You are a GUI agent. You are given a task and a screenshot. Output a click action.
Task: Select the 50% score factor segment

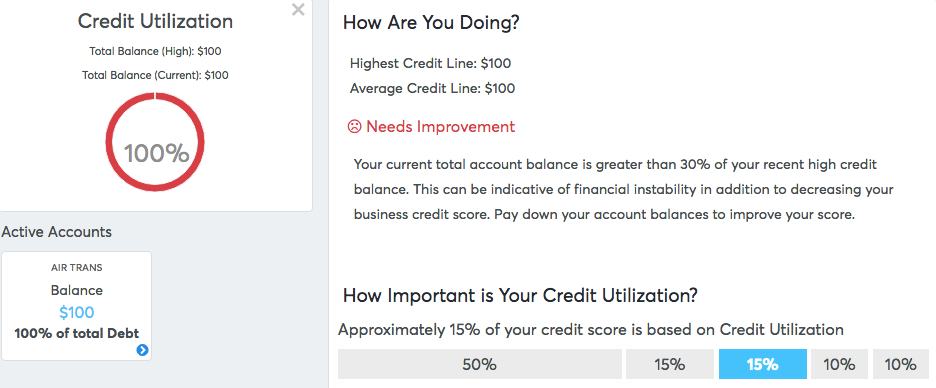479,364
